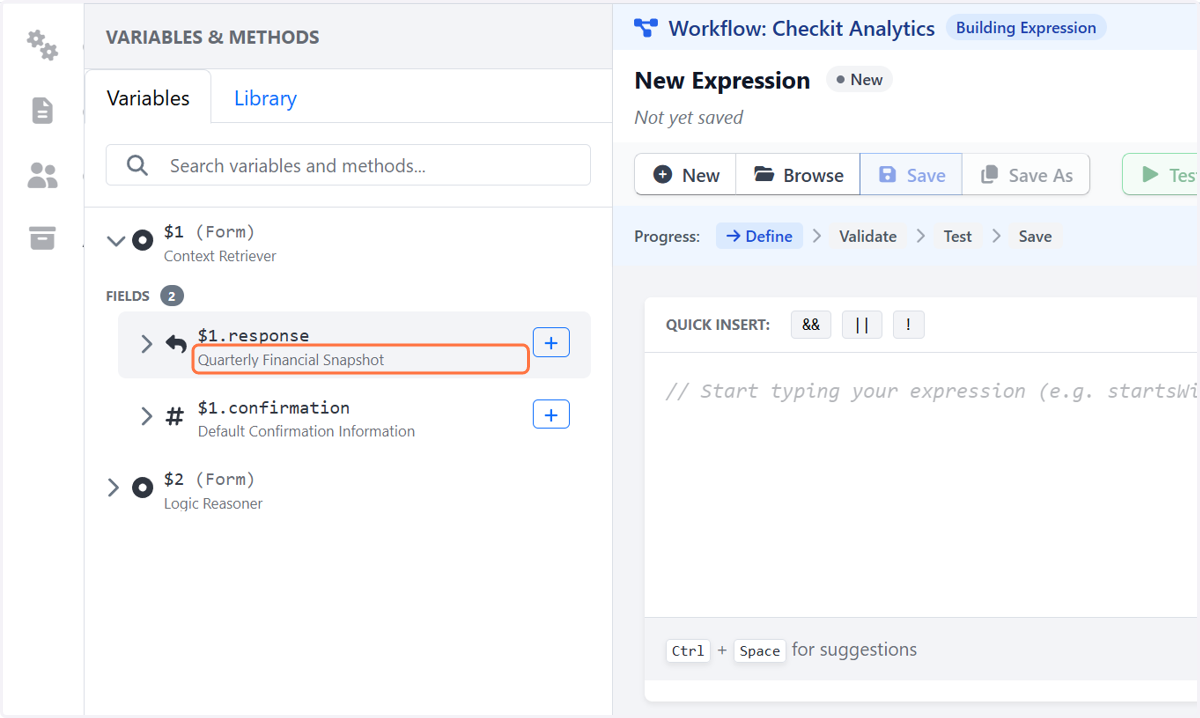Click the Context Retriever label
Image resolution: width=1200 pixels, height=718 pixels.
coord(220,256)
